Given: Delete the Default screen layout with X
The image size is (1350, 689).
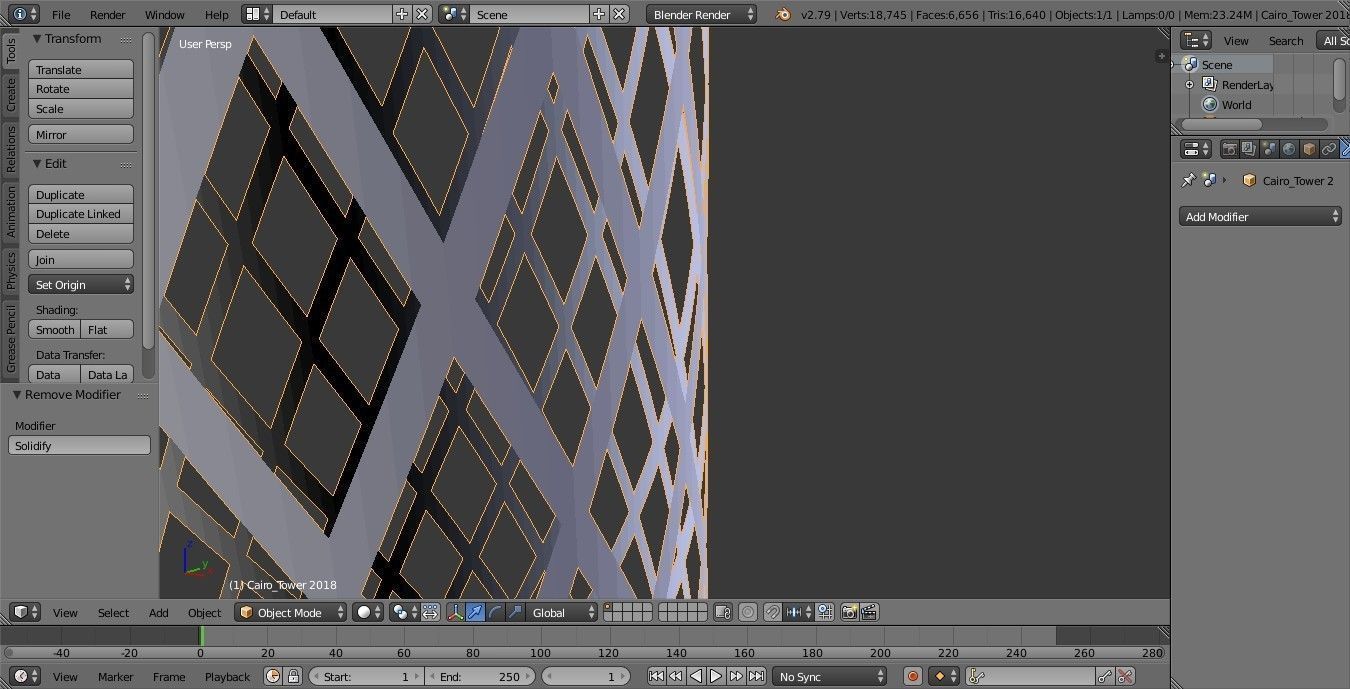Looking at the screenshot, I should pyautogui.click(x=422, y=14).
